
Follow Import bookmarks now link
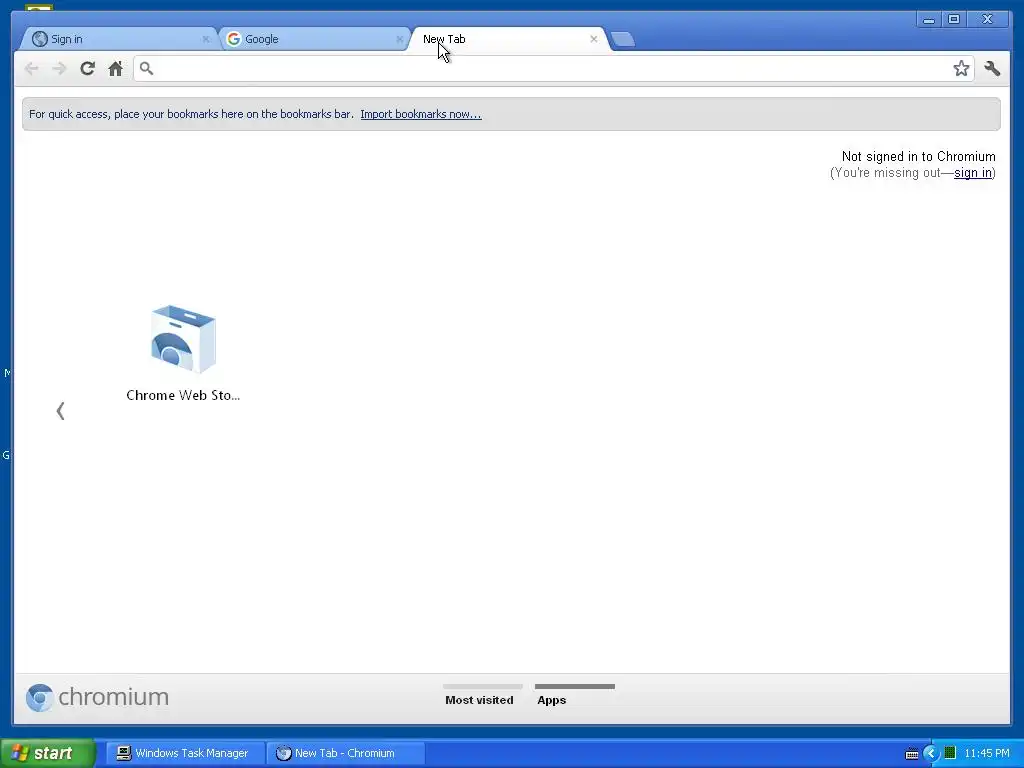point(421,114)
